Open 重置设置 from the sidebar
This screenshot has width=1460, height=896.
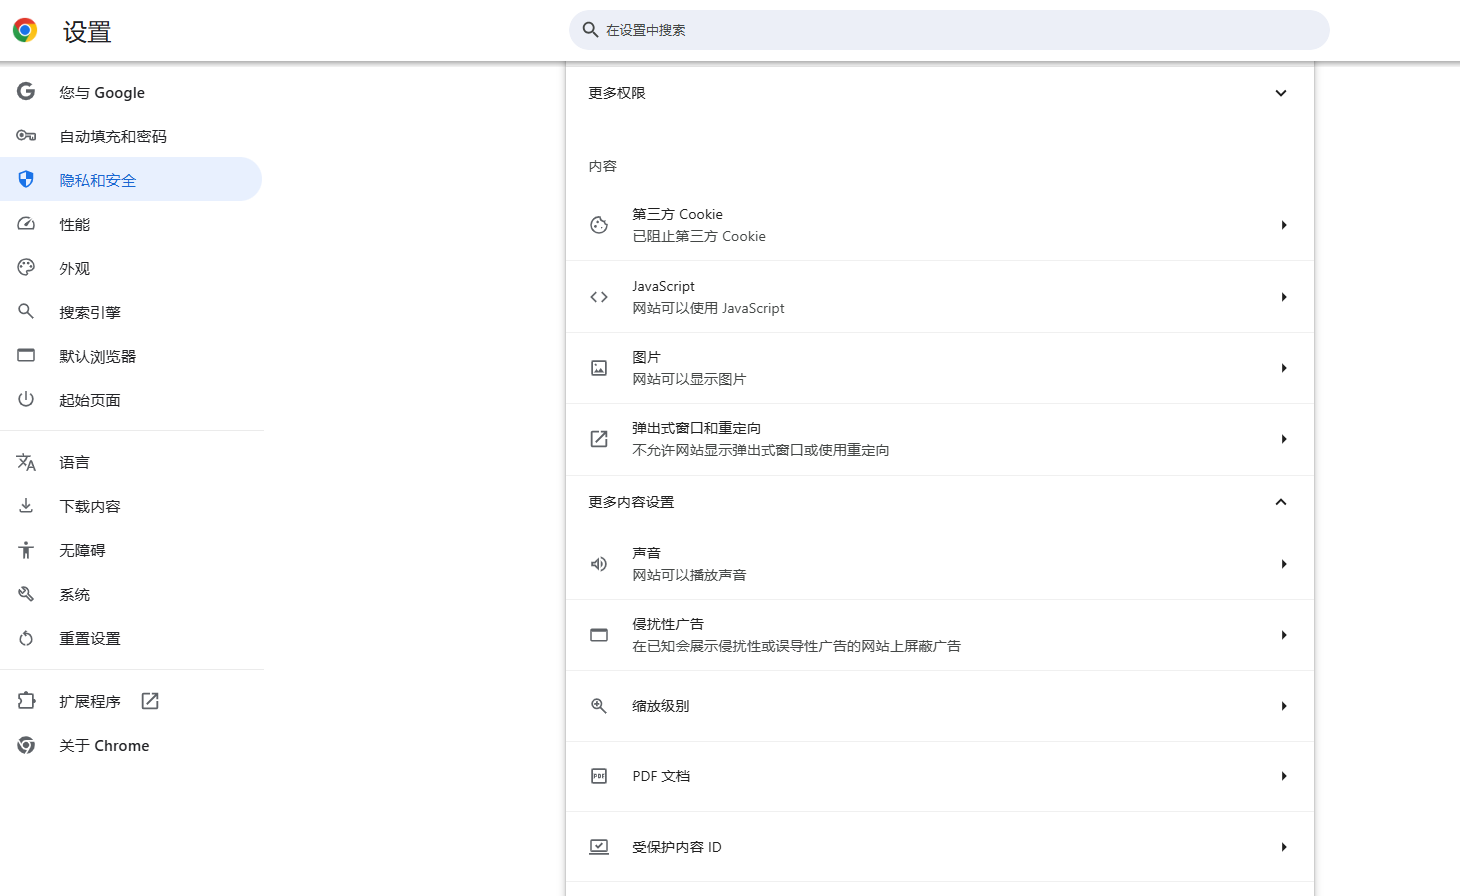tap(131, 638)
